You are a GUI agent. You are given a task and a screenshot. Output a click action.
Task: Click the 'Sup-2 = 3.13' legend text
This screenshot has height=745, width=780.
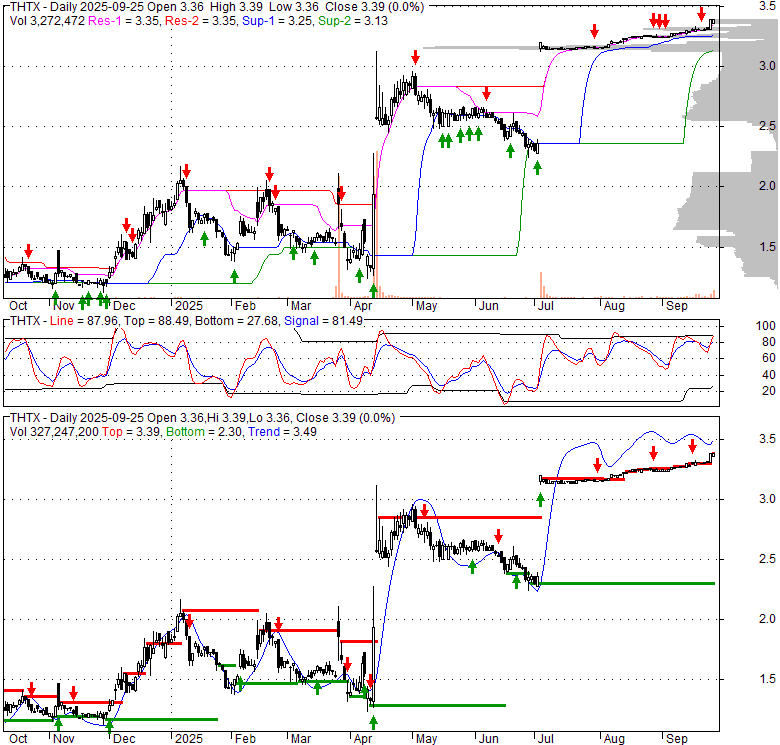pos(353,21)
